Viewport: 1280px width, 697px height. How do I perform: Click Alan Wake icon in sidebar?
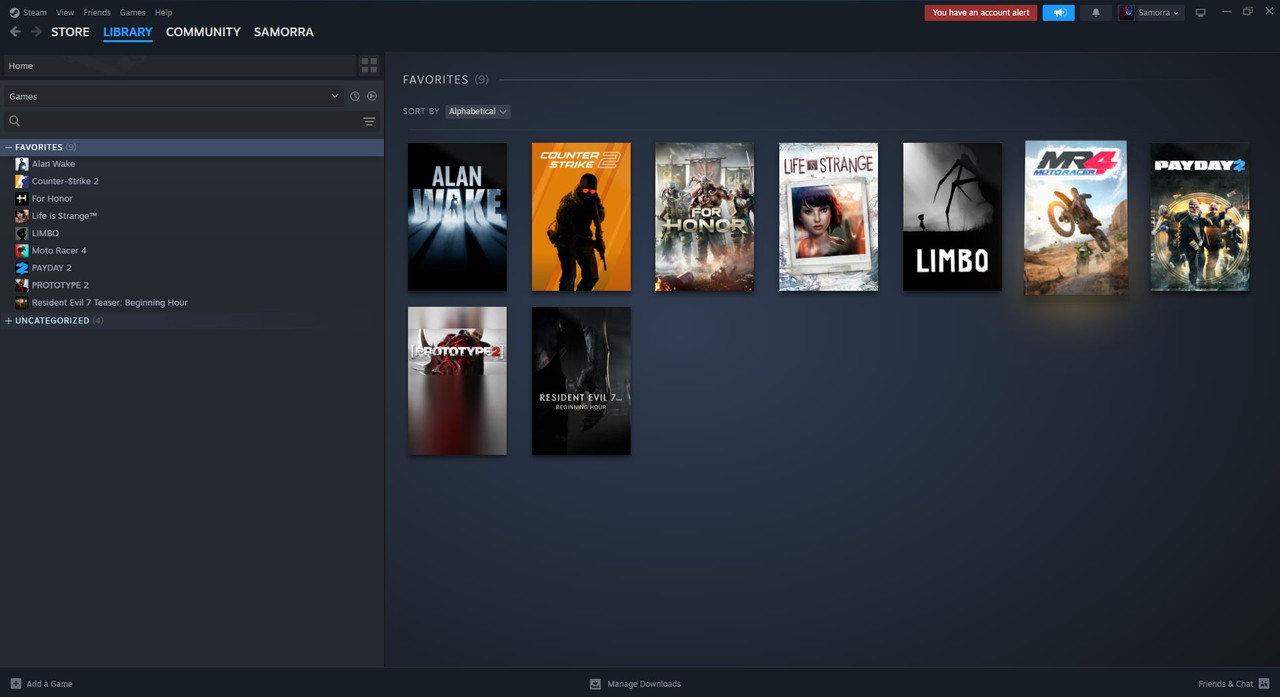coord(22,164)
